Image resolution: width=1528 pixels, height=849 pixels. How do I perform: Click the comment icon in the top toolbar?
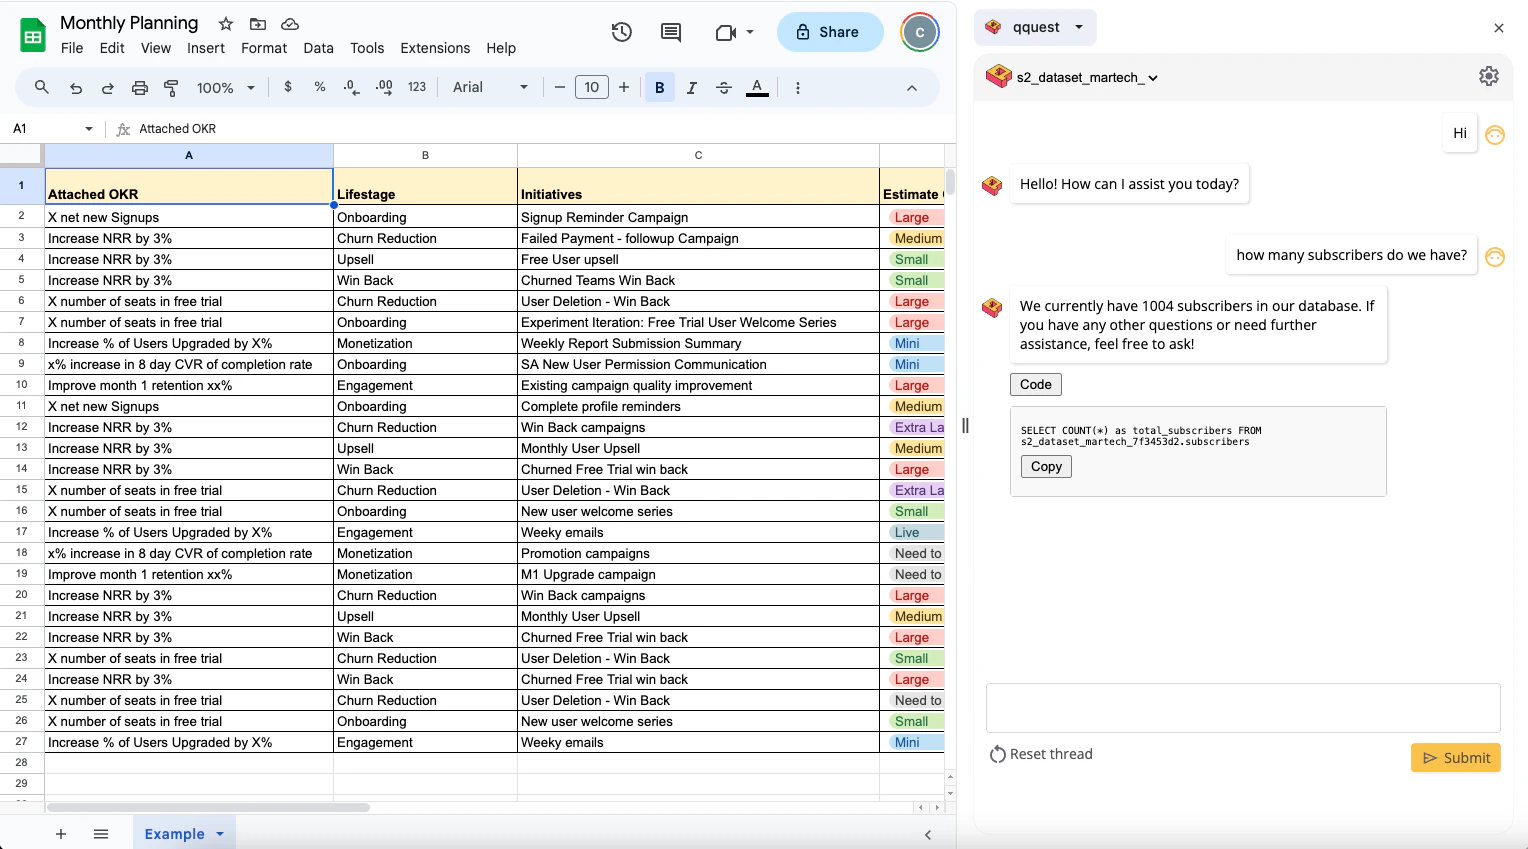(670, 31)
